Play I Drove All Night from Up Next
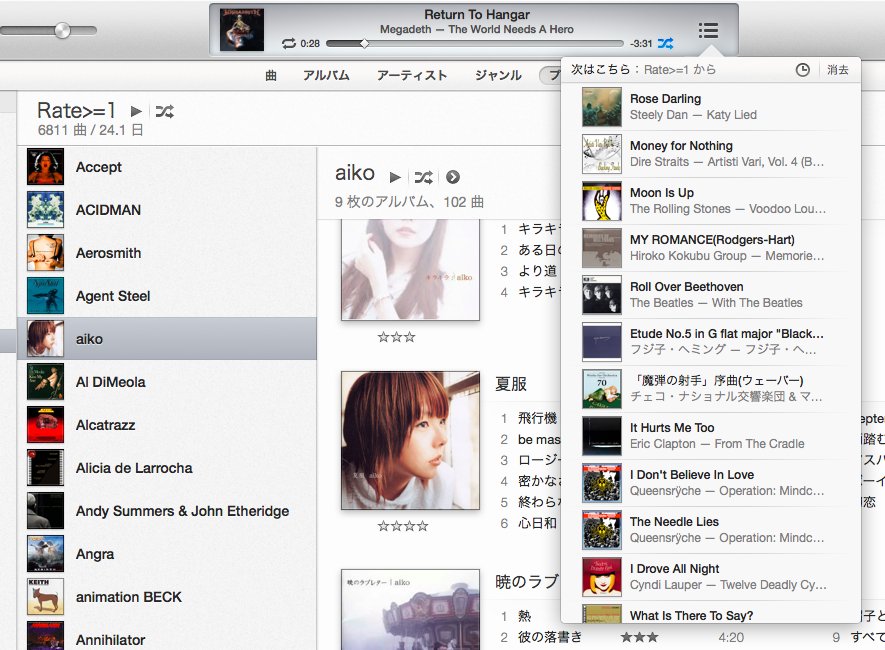Image resolution: width=885 pixels, height=650 pixels. tap(711, 577)
